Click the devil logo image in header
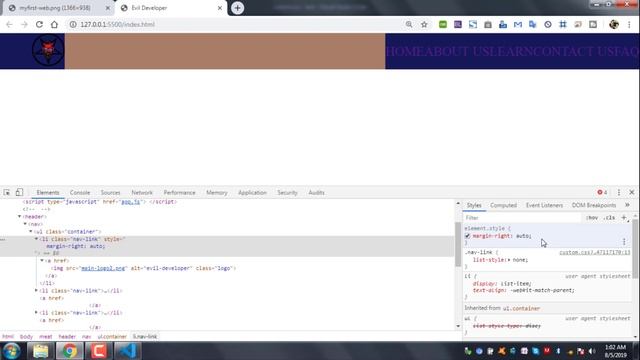The height and width of the screenshot is (360, 640). pyautogui.click(x=48, y=51)
